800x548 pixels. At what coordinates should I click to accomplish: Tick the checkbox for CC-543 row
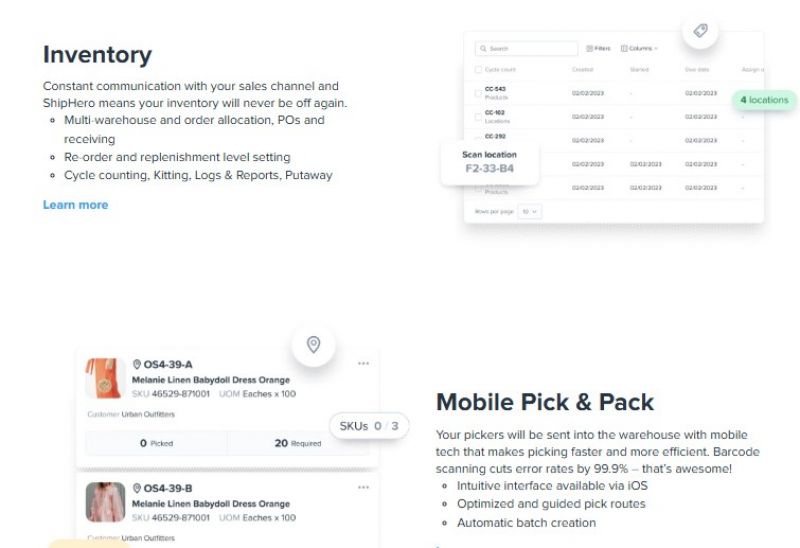click(478, 93)
